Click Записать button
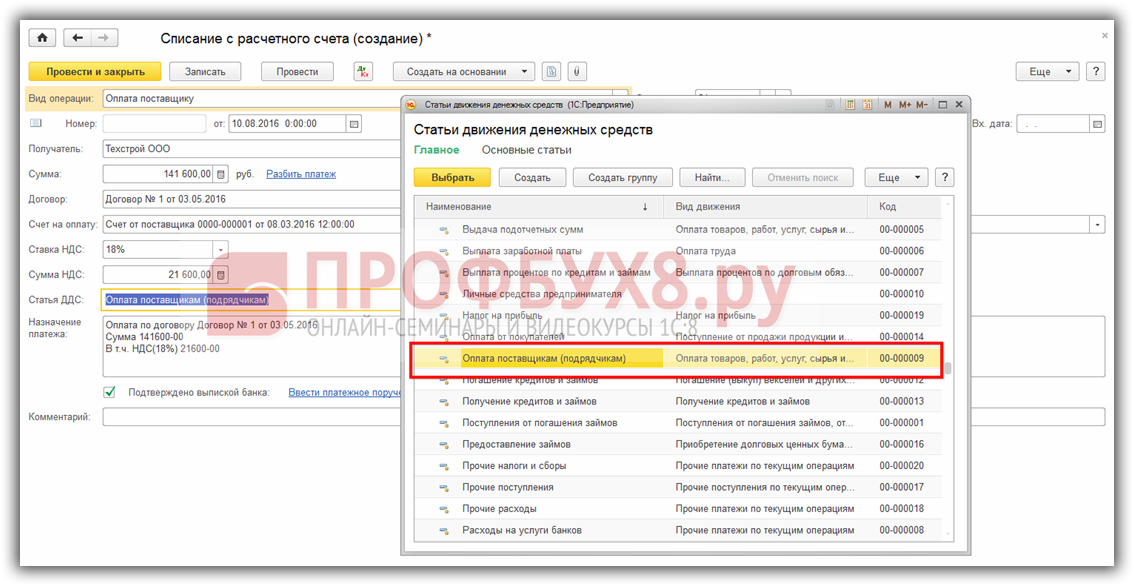The width and height of the screenshot is (1134, 586). point(205,72)
